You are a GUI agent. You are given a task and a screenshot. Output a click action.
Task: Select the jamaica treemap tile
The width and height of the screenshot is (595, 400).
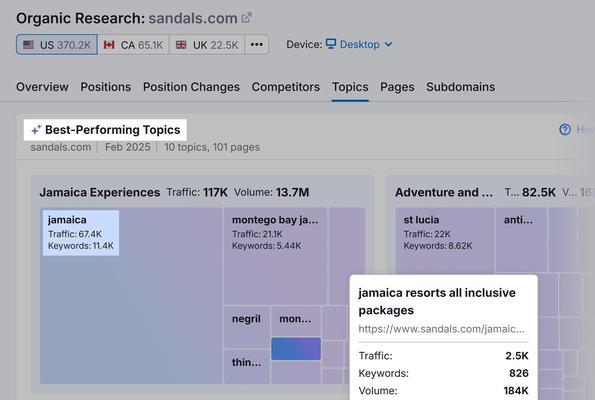click(x=131, y=296)
